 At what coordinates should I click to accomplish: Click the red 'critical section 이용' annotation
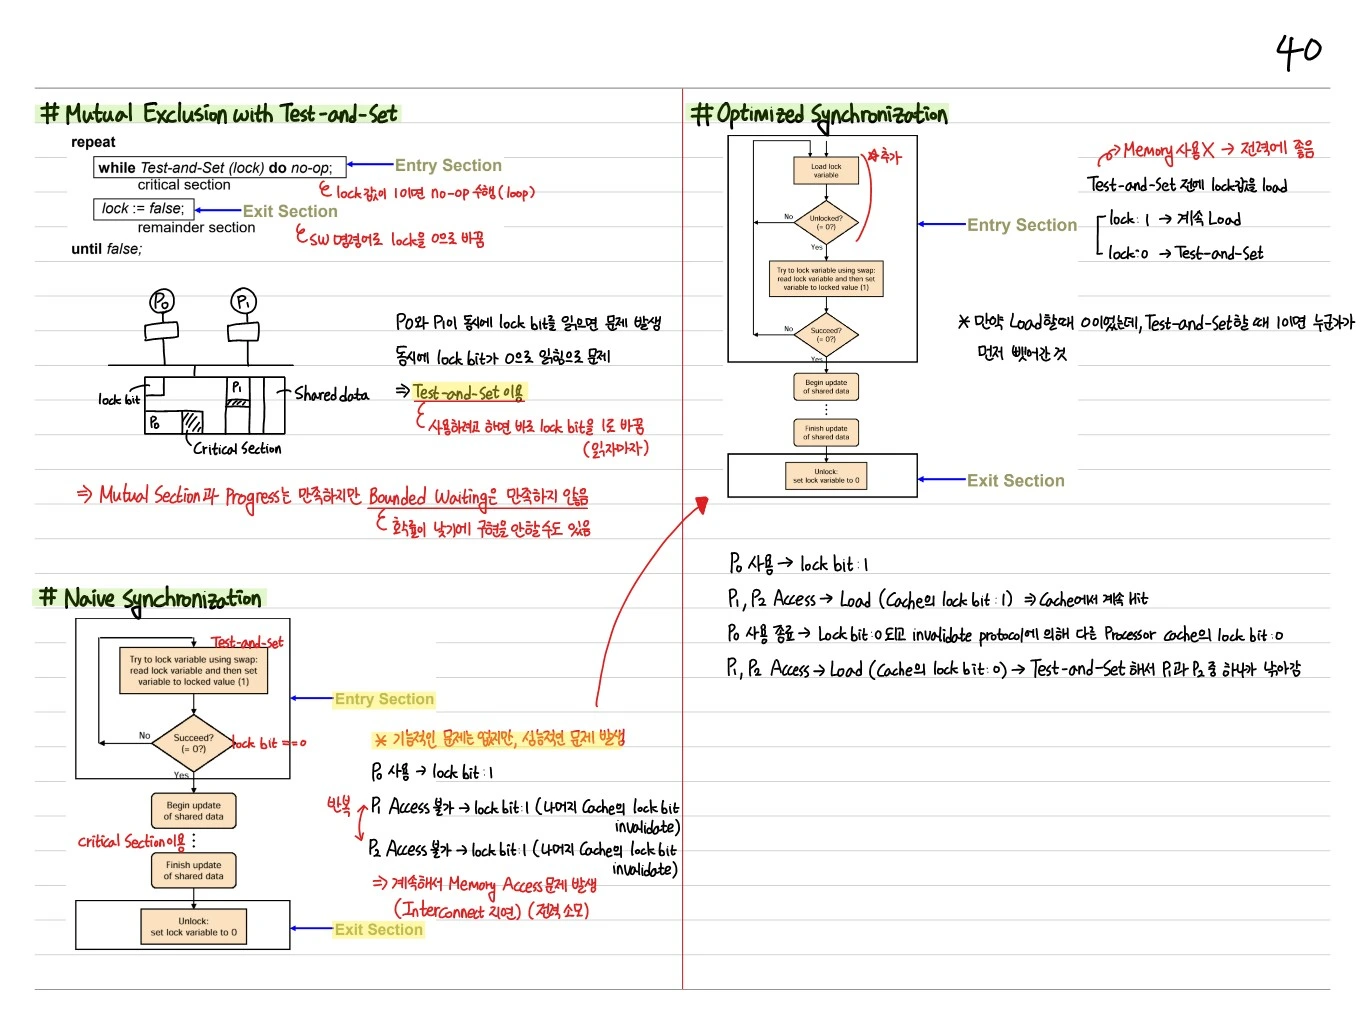132,841
